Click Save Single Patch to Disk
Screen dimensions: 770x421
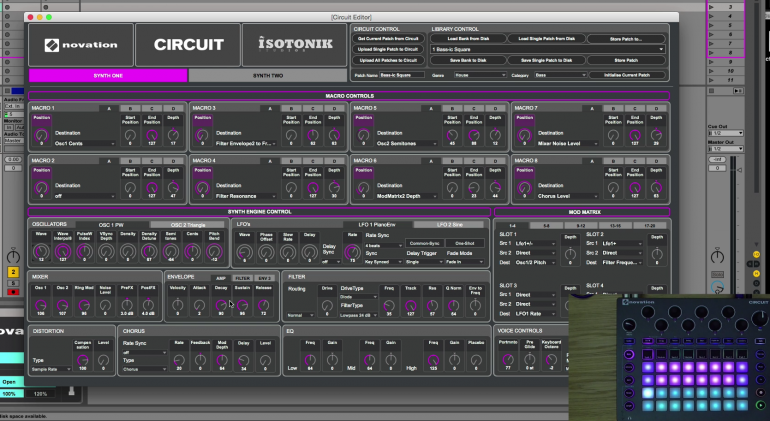click(546, 60)
